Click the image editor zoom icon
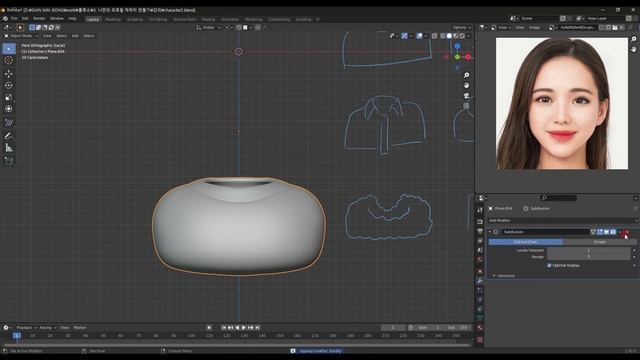 633,39
